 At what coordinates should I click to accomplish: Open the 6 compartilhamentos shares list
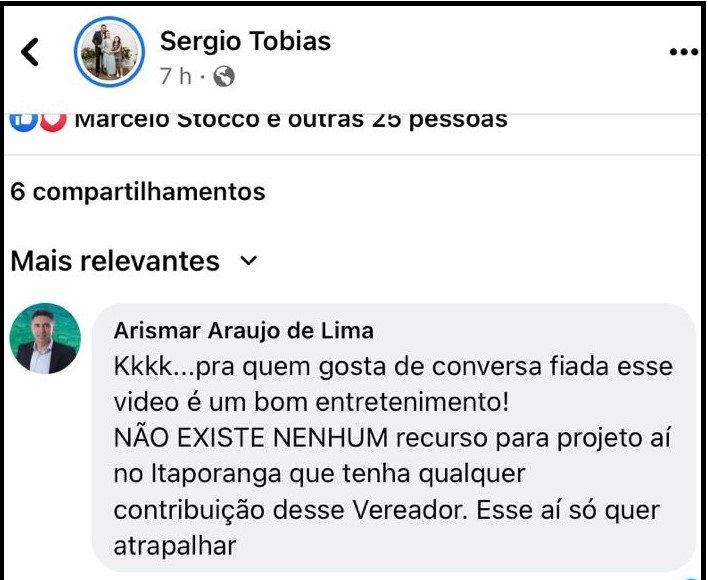(x=138, y=191)
